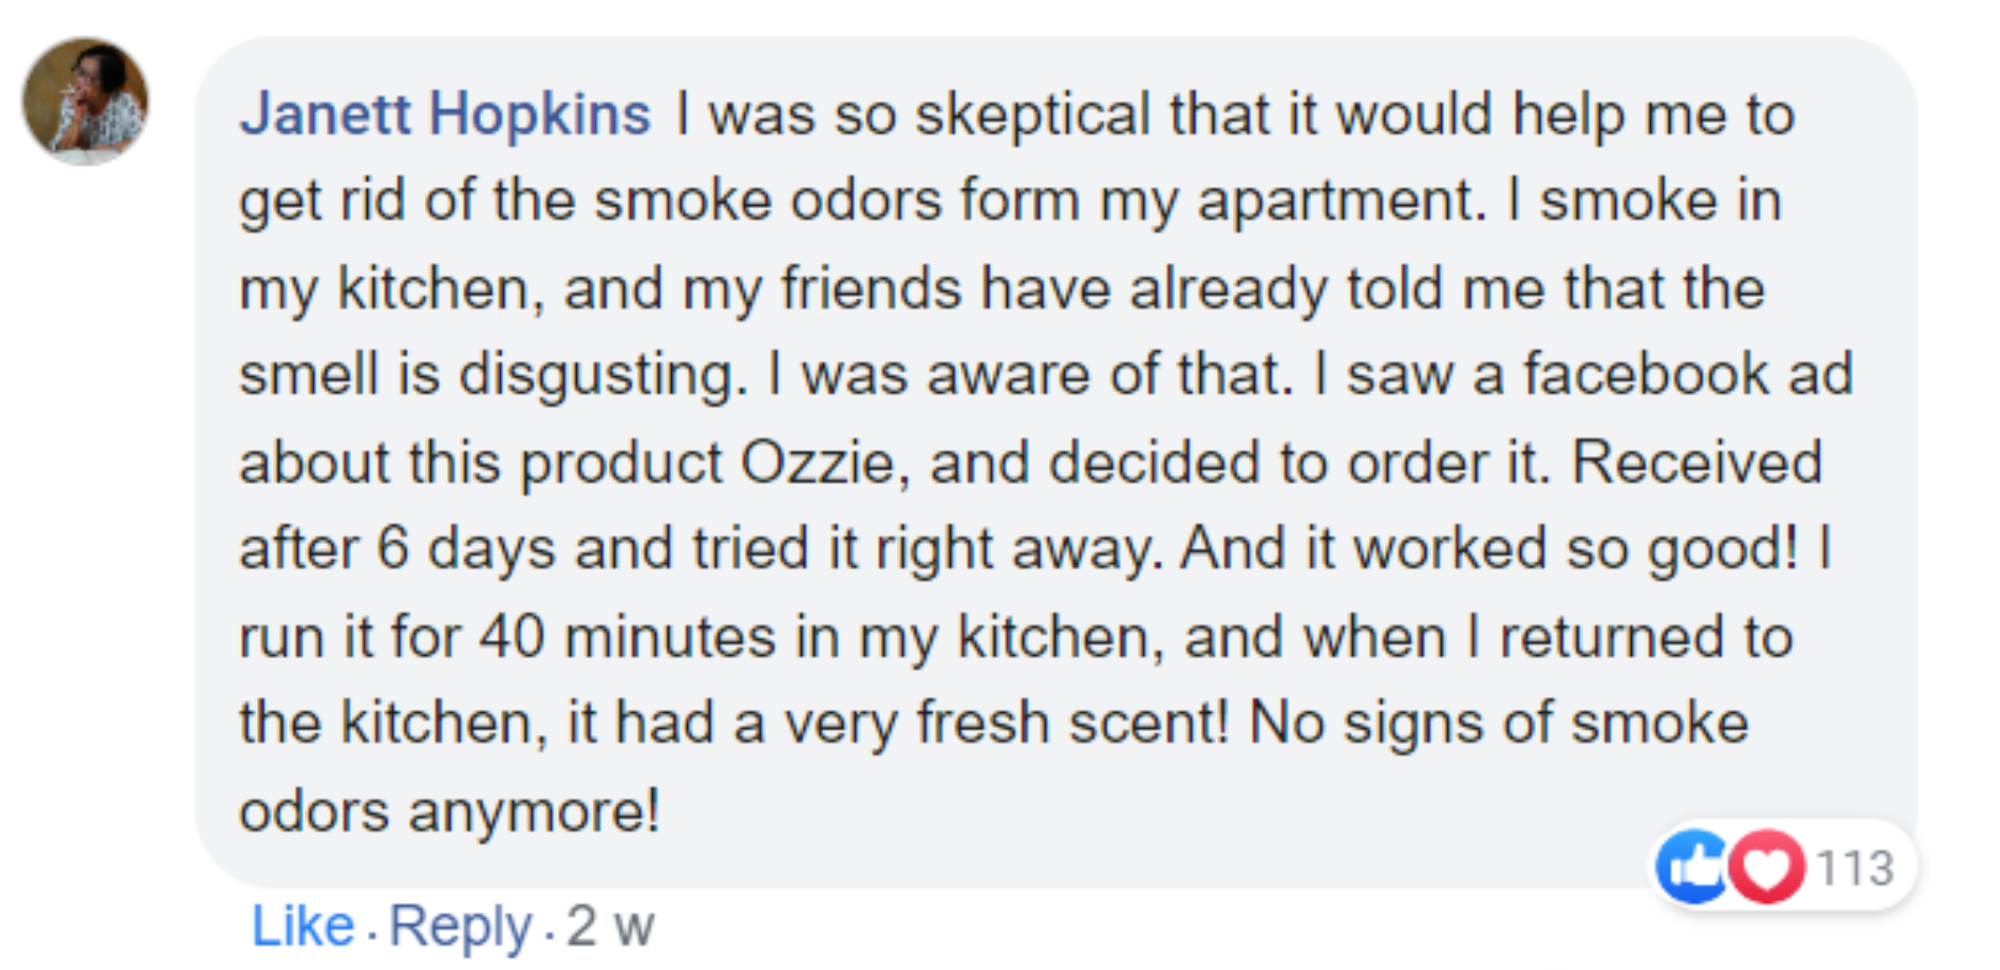
Task: Click the word "facebook" in the comment
Action: tap(1646, 375)
